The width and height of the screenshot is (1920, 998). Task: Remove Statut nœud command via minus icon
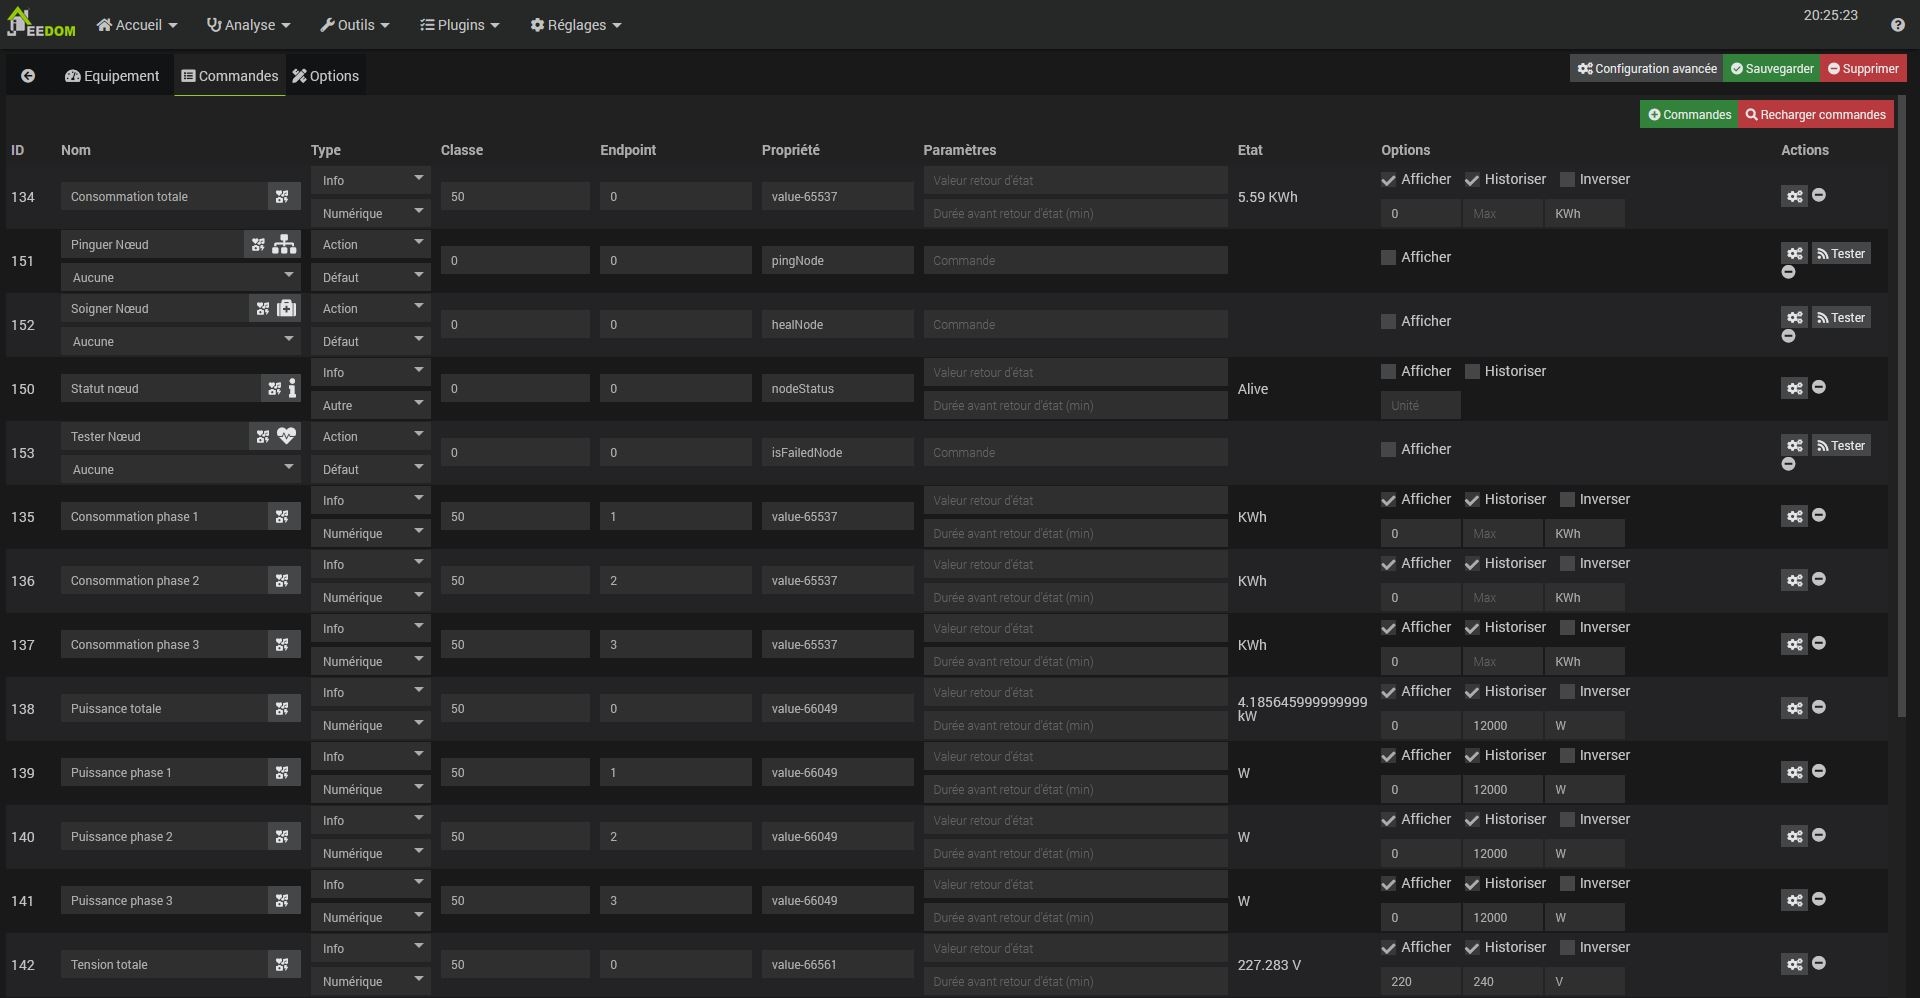point(1819,387)
